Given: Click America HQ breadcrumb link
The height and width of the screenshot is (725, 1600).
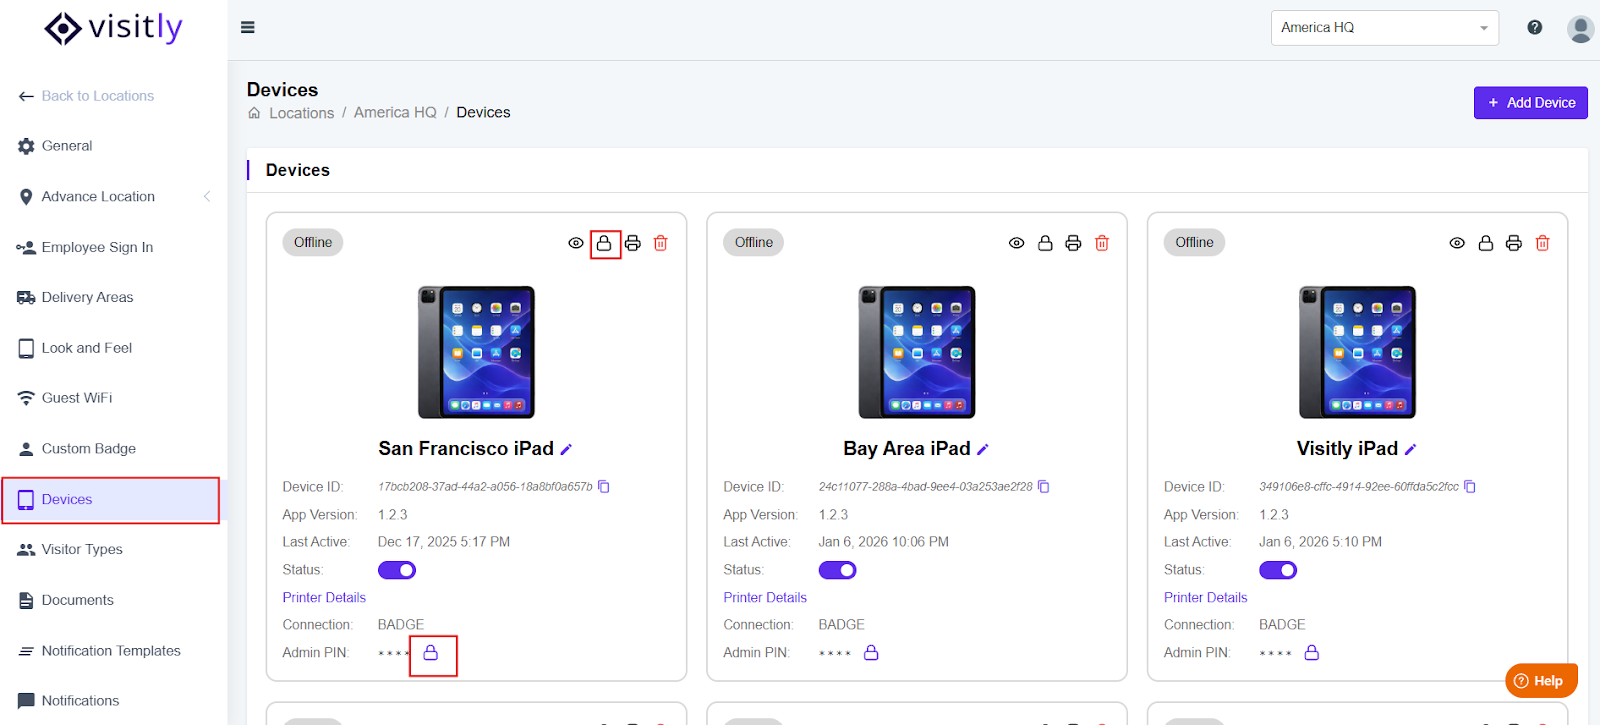Looking at the screenshot, I should [x=395, y=113].
